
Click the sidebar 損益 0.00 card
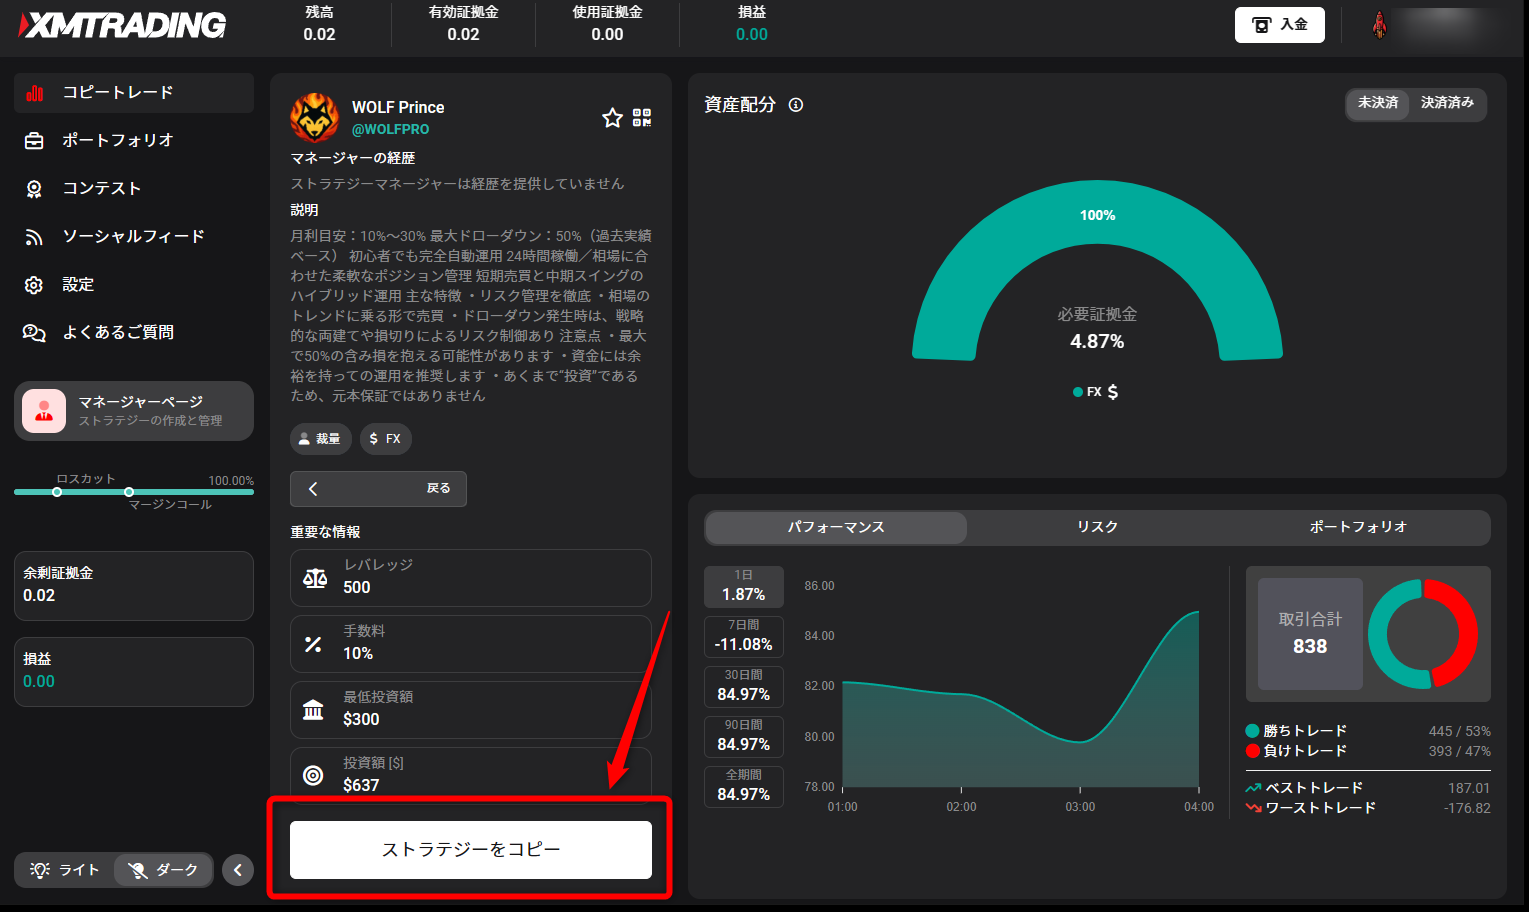pos(134,672)
